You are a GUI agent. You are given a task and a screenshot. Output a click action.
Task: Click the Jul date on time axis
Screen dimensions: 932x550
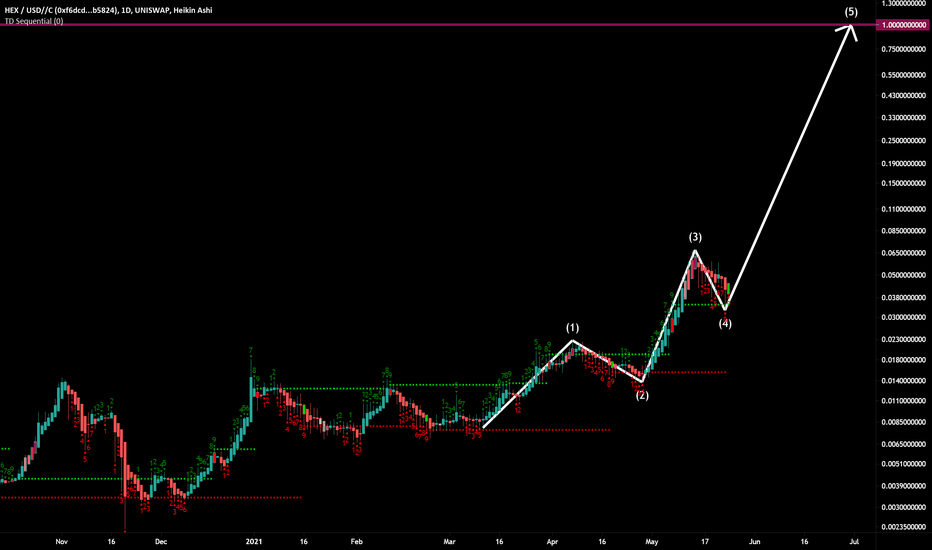(854, 542)
